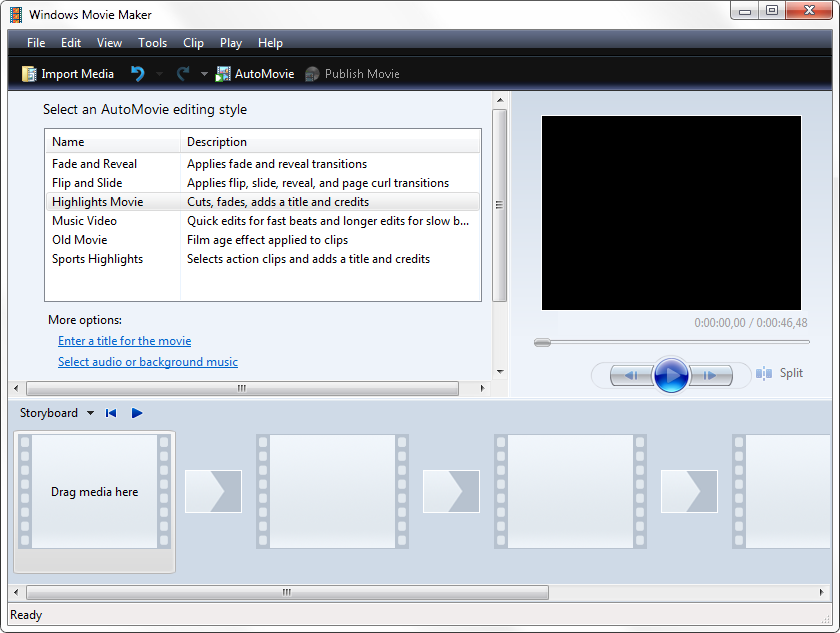
Task: Click the third storyboard transition box
Action: coord(689,492)
